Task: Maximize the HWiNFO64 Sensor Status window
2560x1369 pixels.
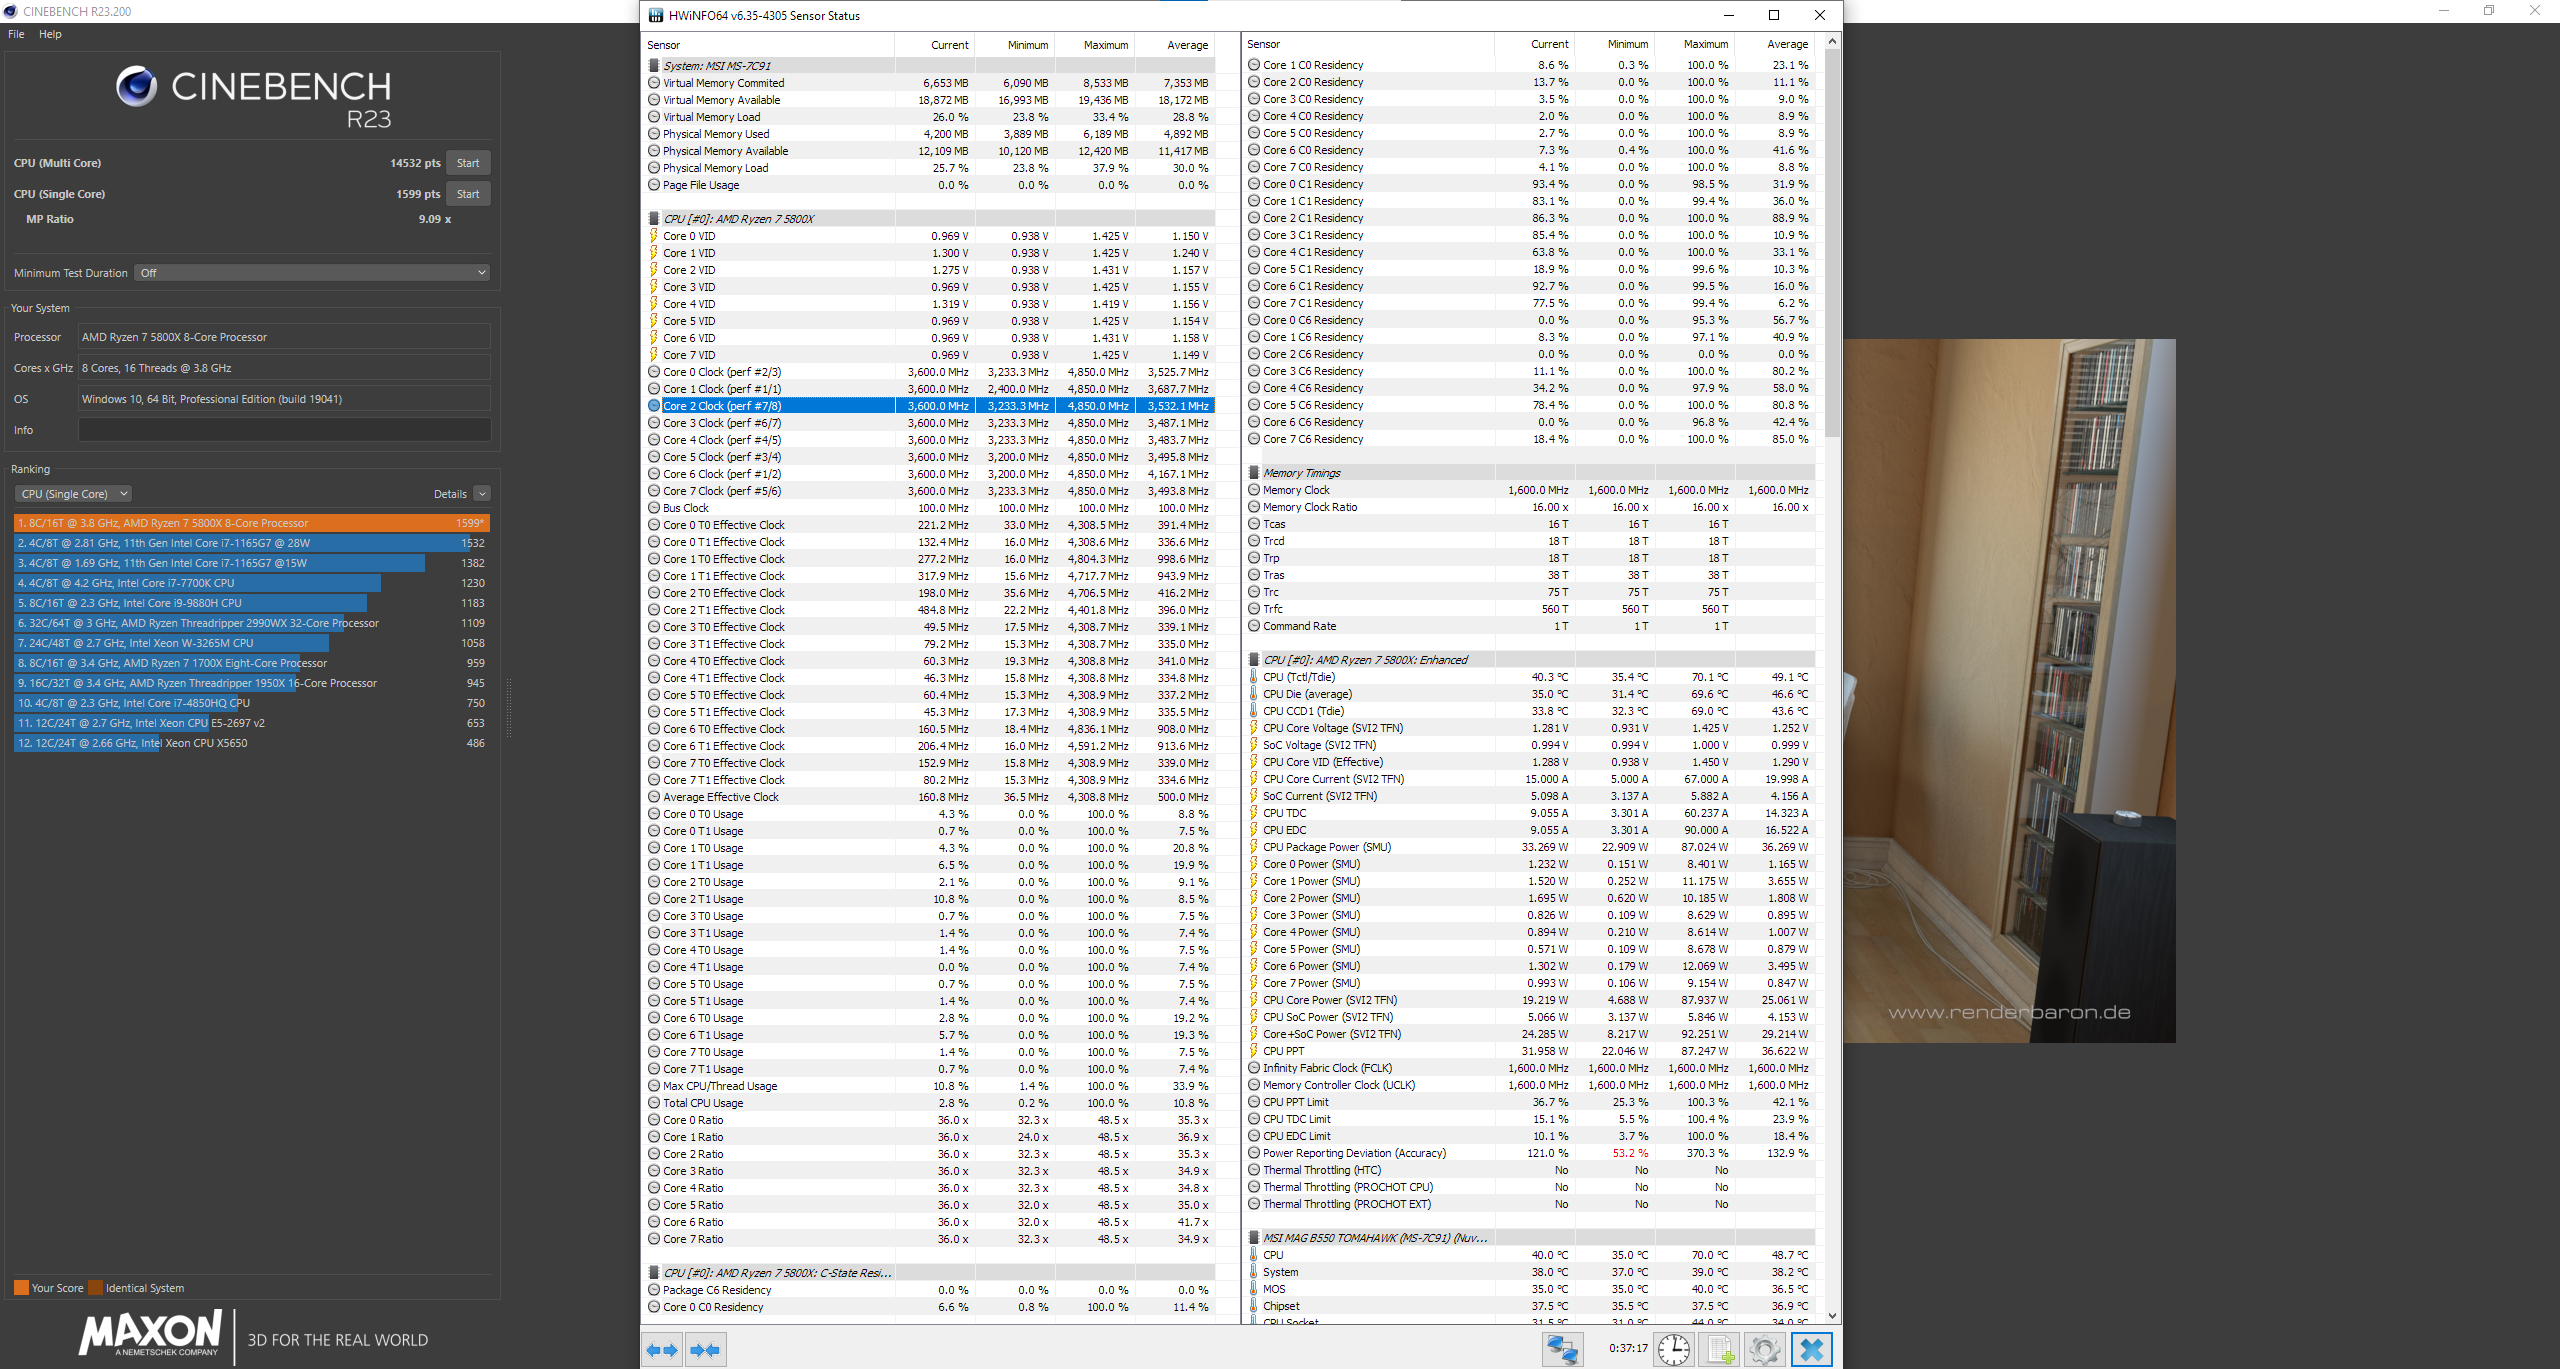Action: pos(1774,15)
